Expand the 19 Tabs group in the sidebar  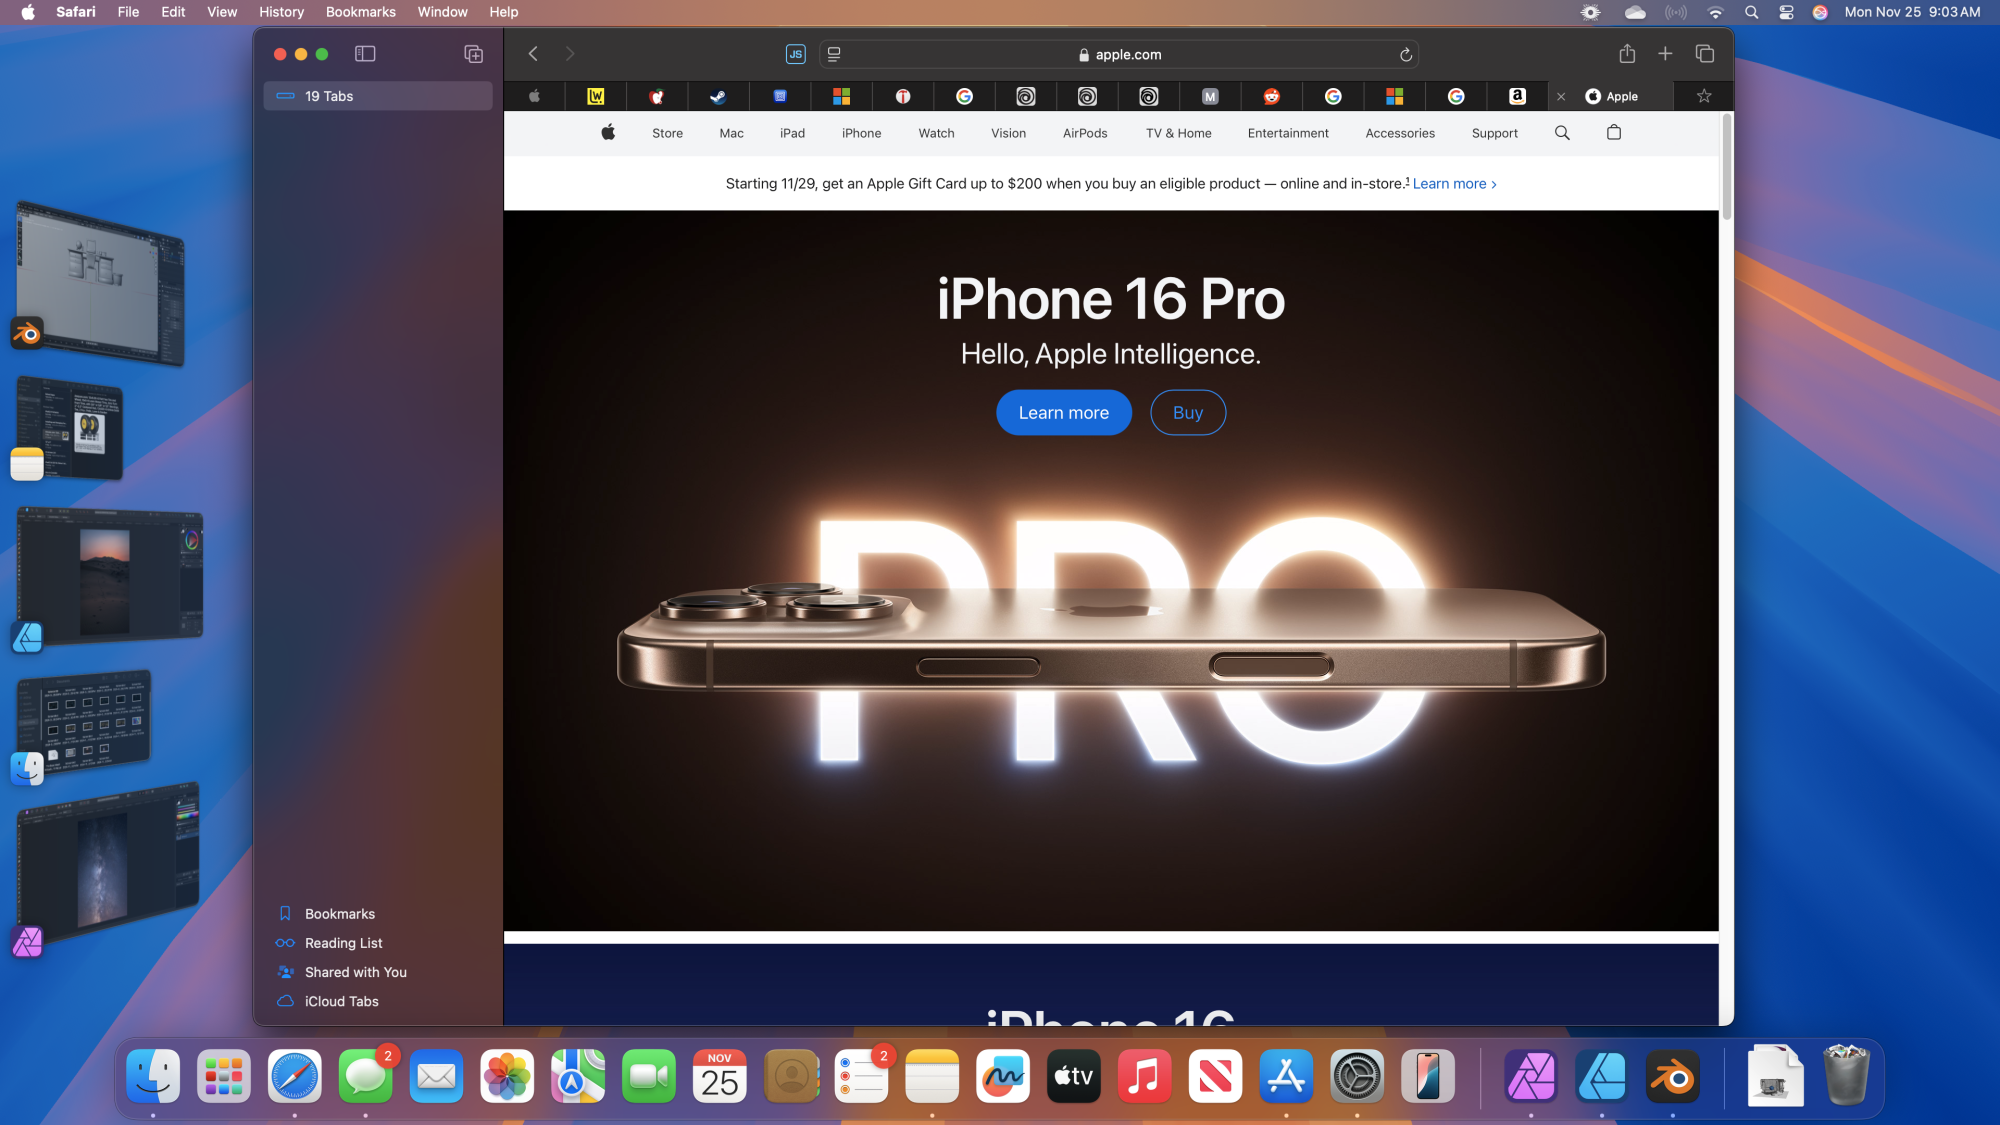(377, 96)
